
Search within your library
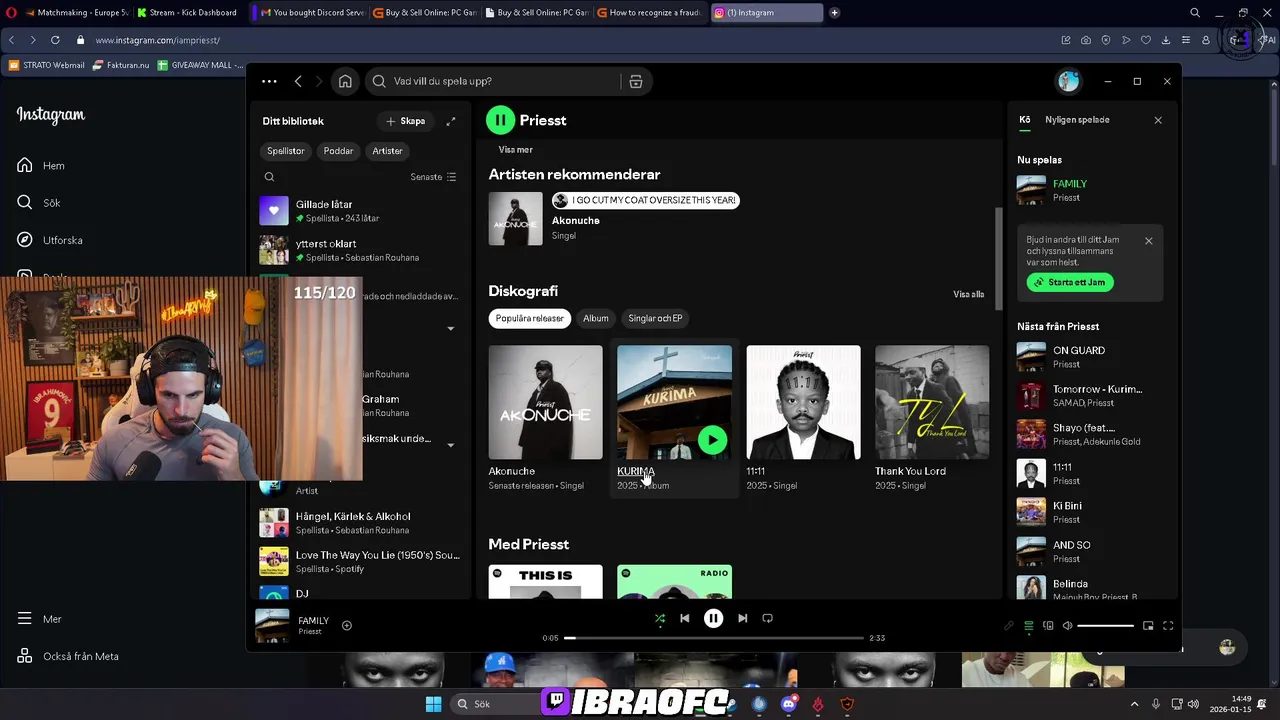(x=269, y=177)
